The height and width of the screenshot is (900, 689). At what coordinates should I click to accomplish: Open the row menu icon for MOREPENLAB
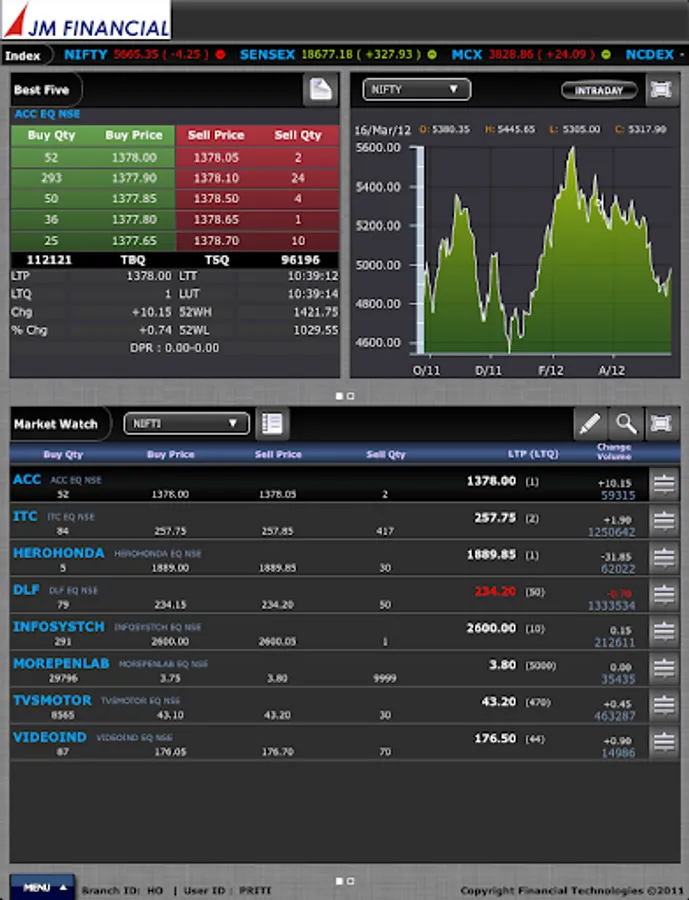(664, 668)
